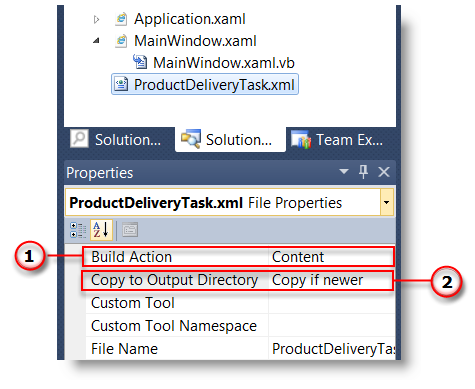This screenshot has height=389, width=475.
Task: Toggle auto-hide pin on Properties panel
Action: [x=363, y=172]
